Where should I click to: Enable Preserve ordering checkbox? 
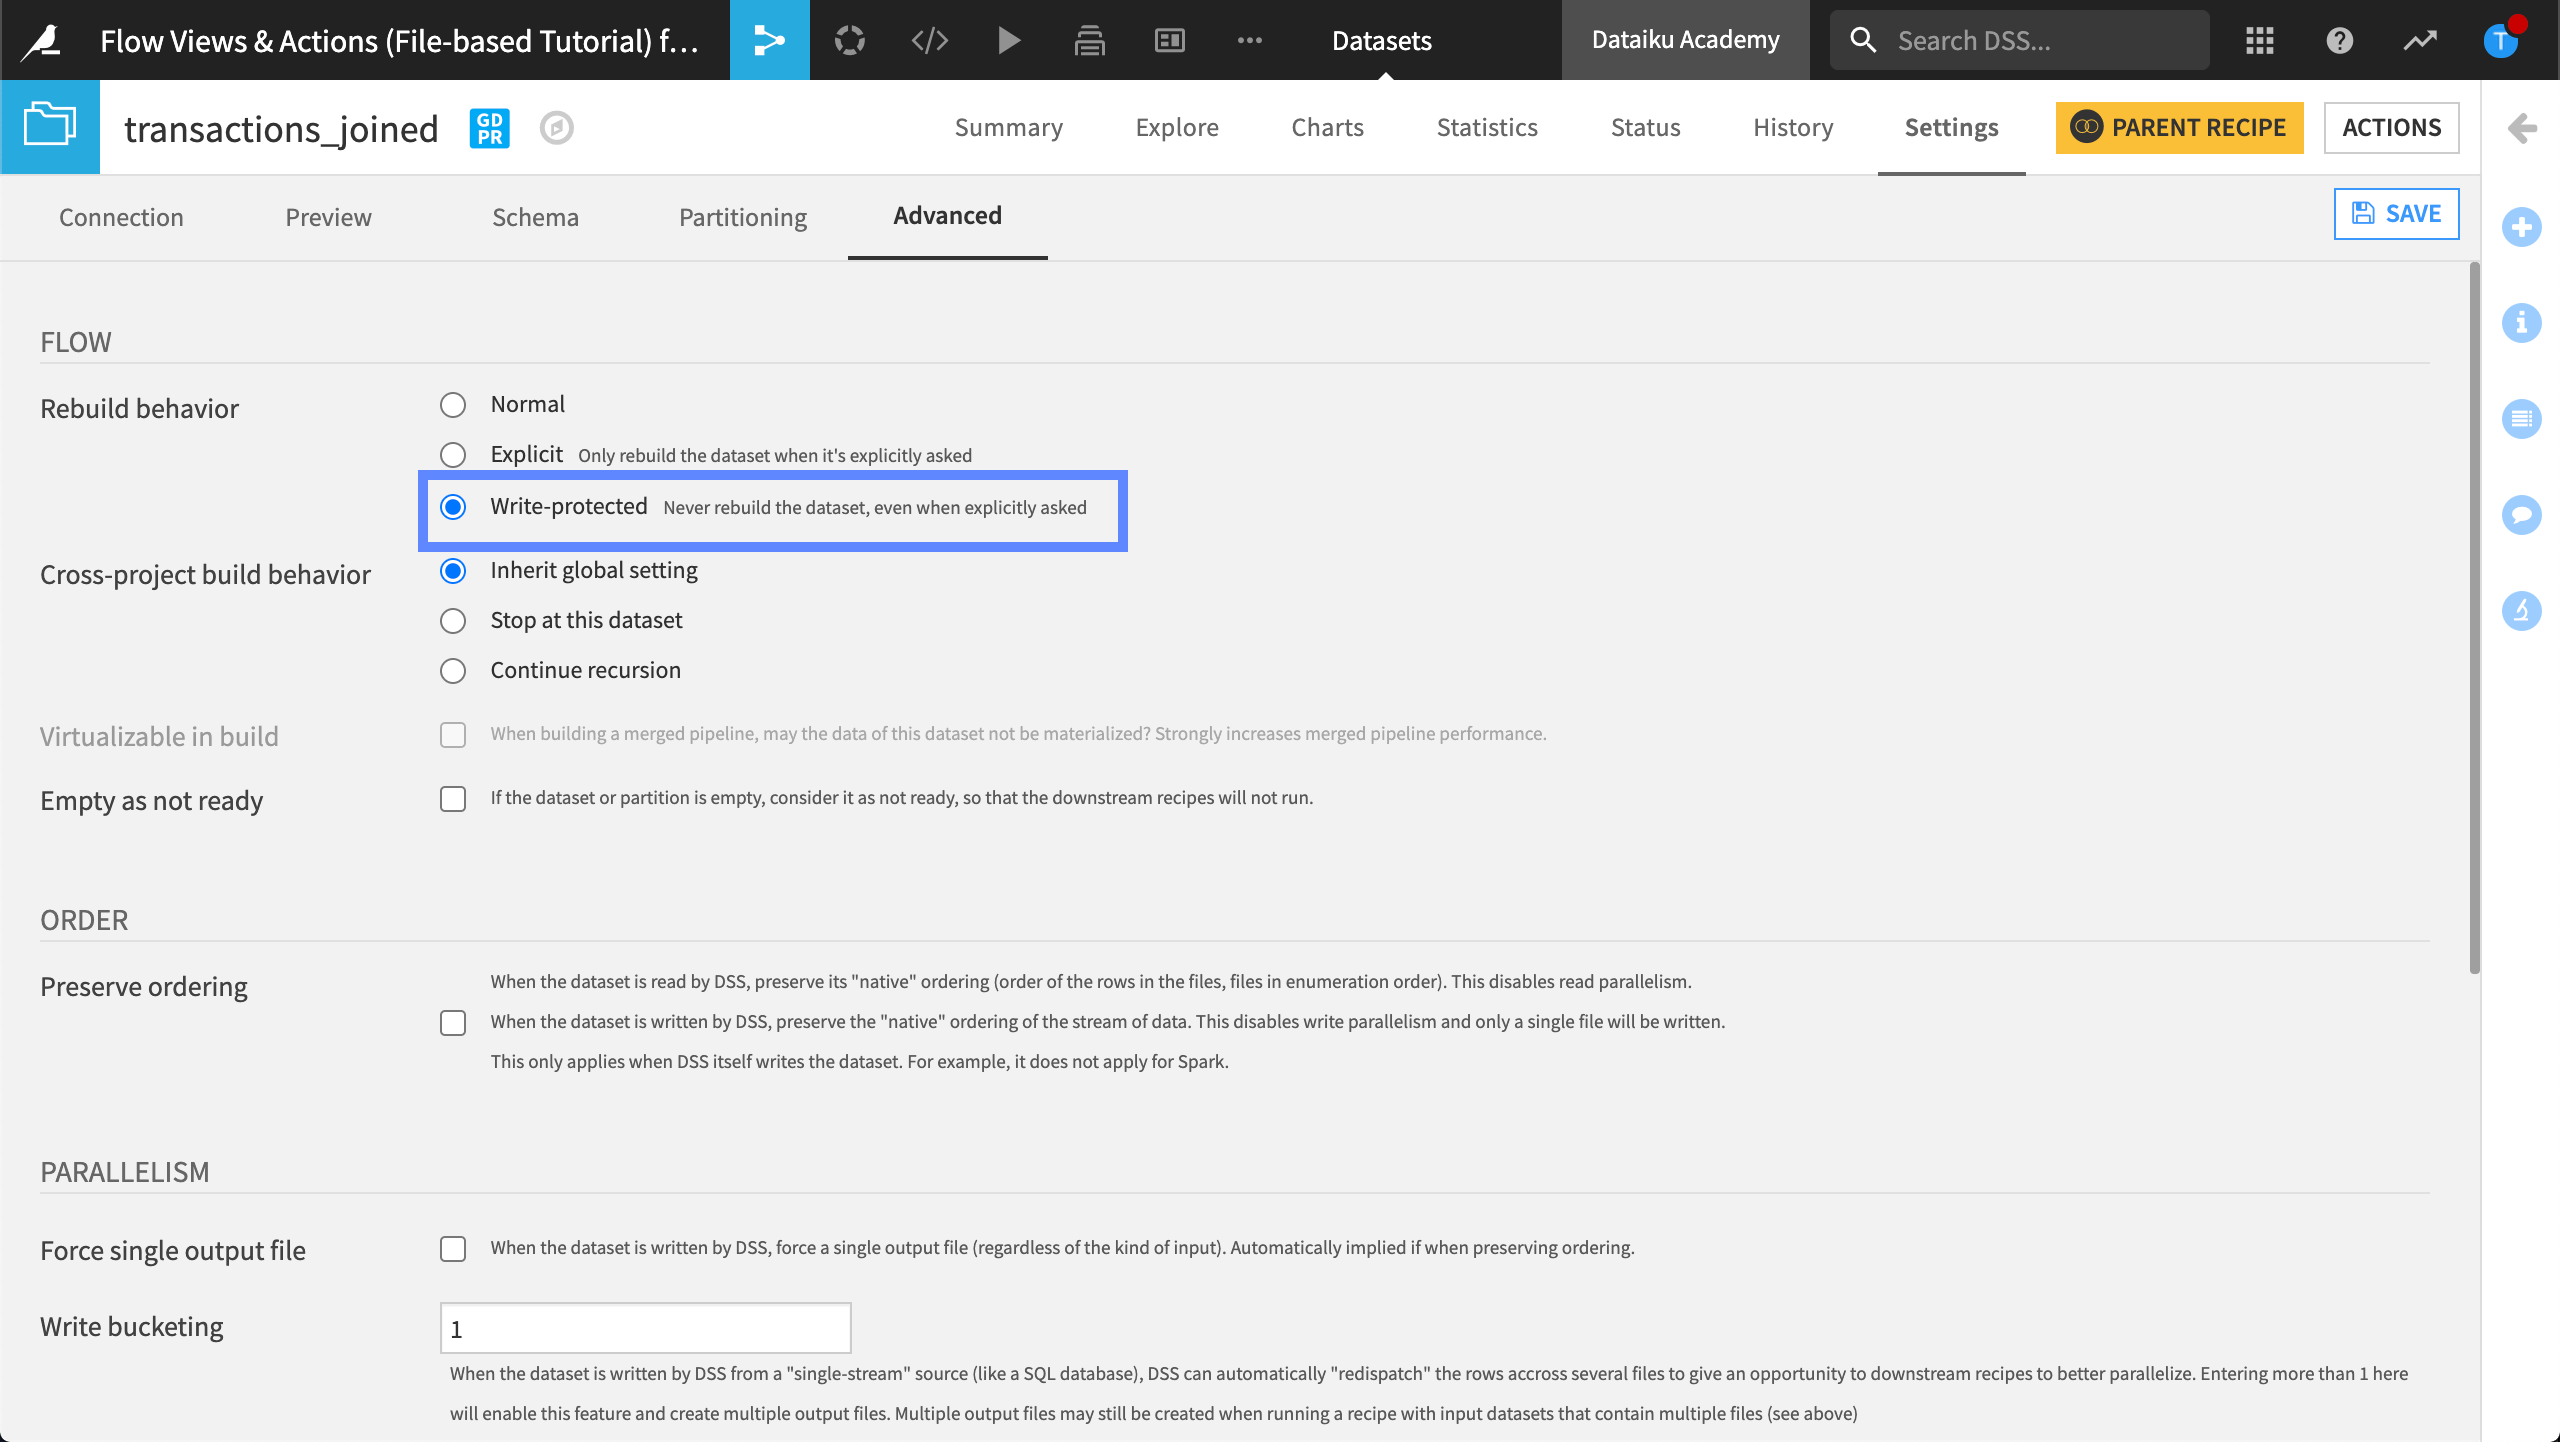tap(452, 1020)
